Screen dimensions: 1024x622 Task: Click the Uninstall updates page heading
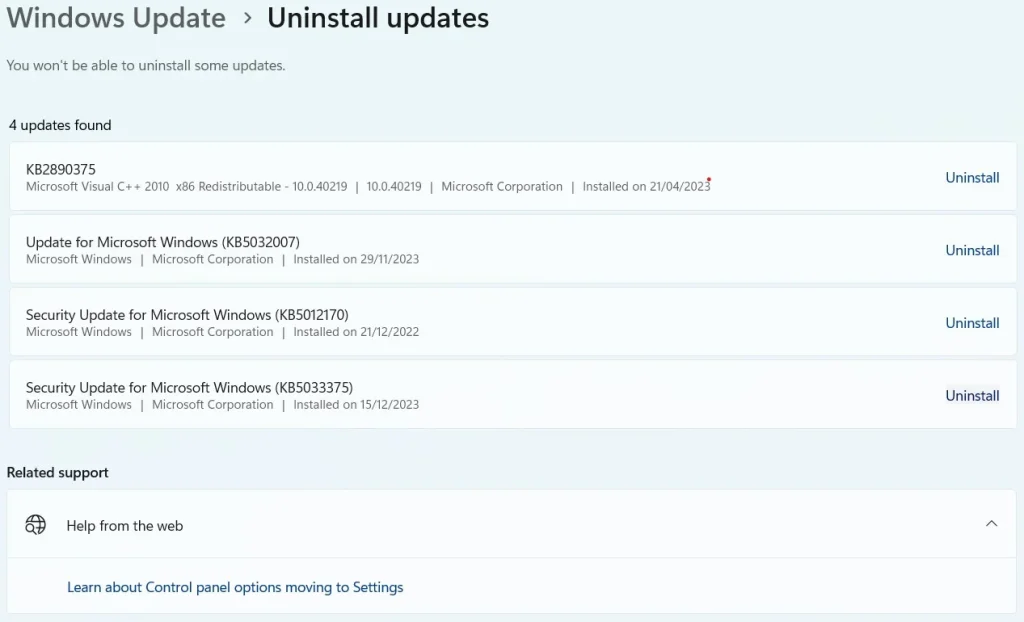[377, 18]
